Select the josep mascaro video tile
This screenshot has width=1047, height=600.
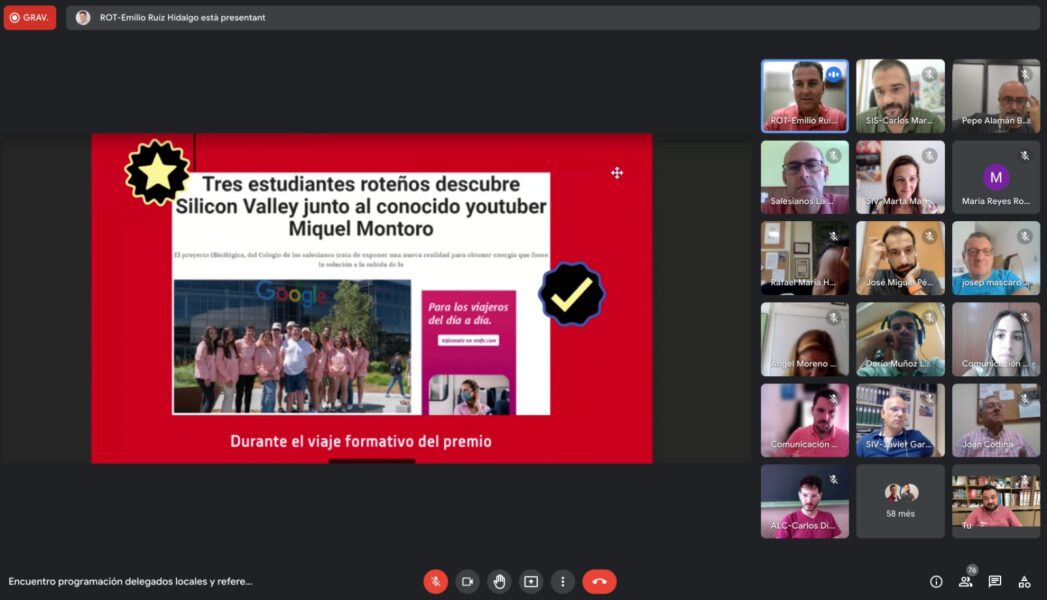coord(996,258)
